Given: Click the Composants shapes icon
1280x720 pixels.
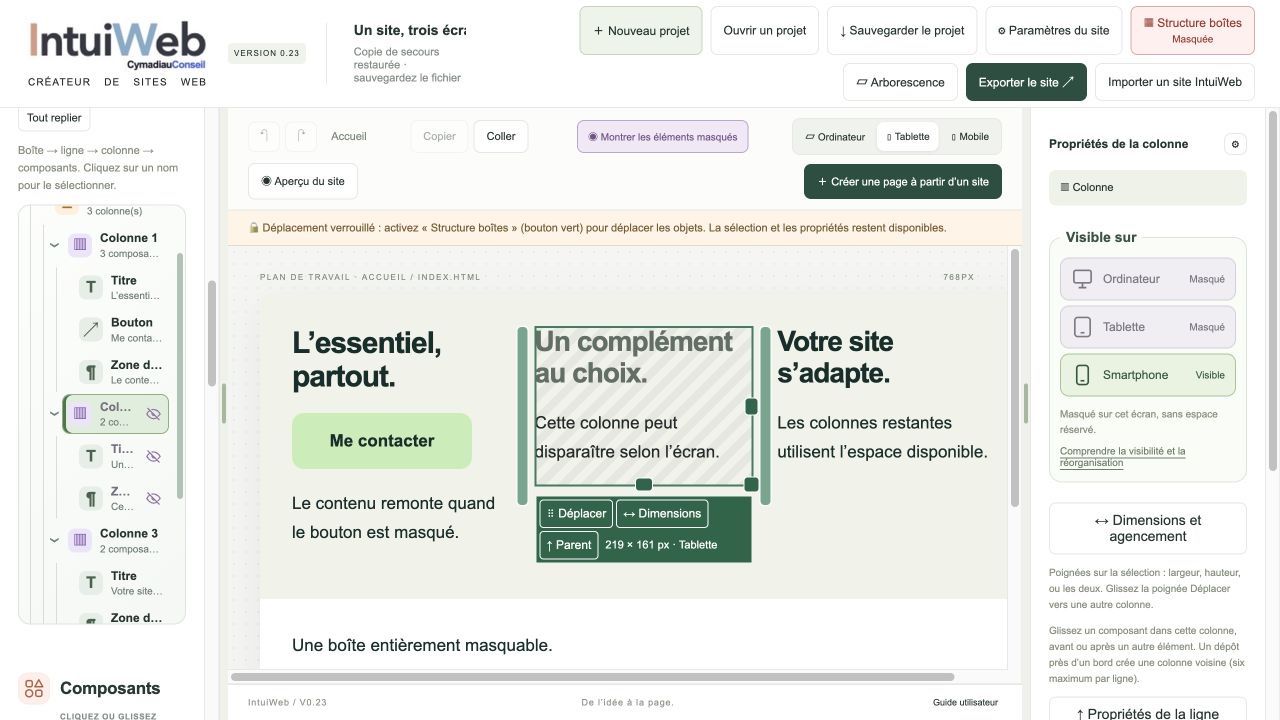Looking at the screenshot, I should point(34,688).
